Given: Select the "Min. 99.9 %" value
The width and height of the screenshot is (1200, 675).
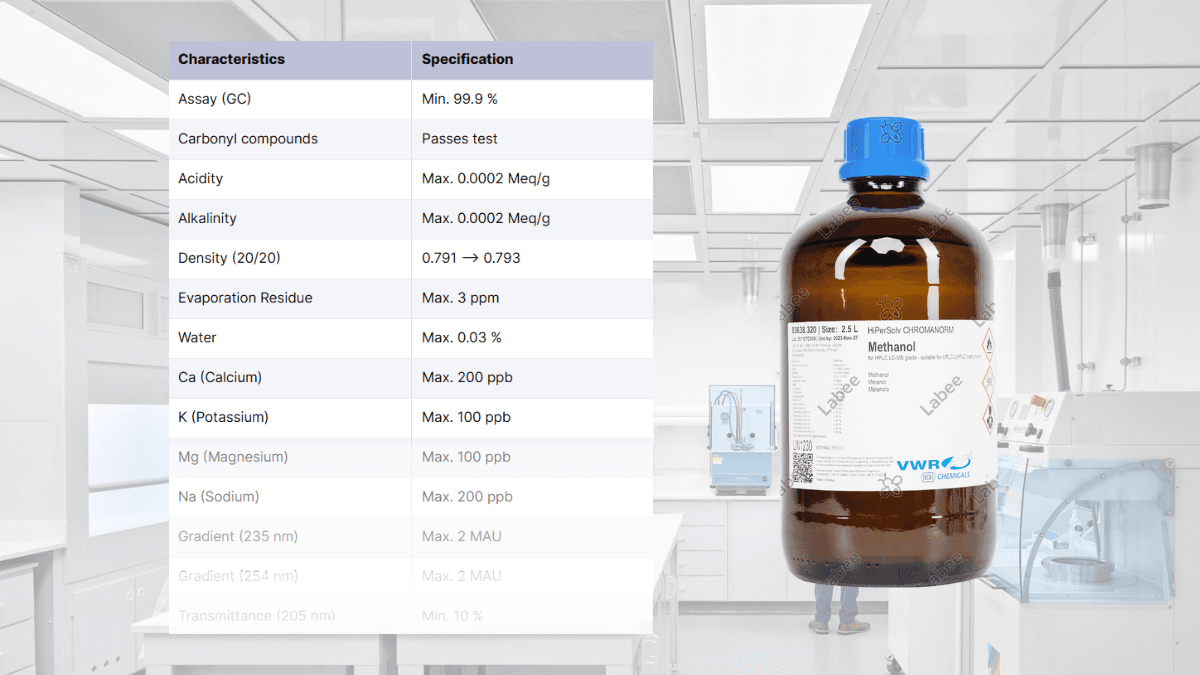Looking at the screenshot, I should coord(459,99).
